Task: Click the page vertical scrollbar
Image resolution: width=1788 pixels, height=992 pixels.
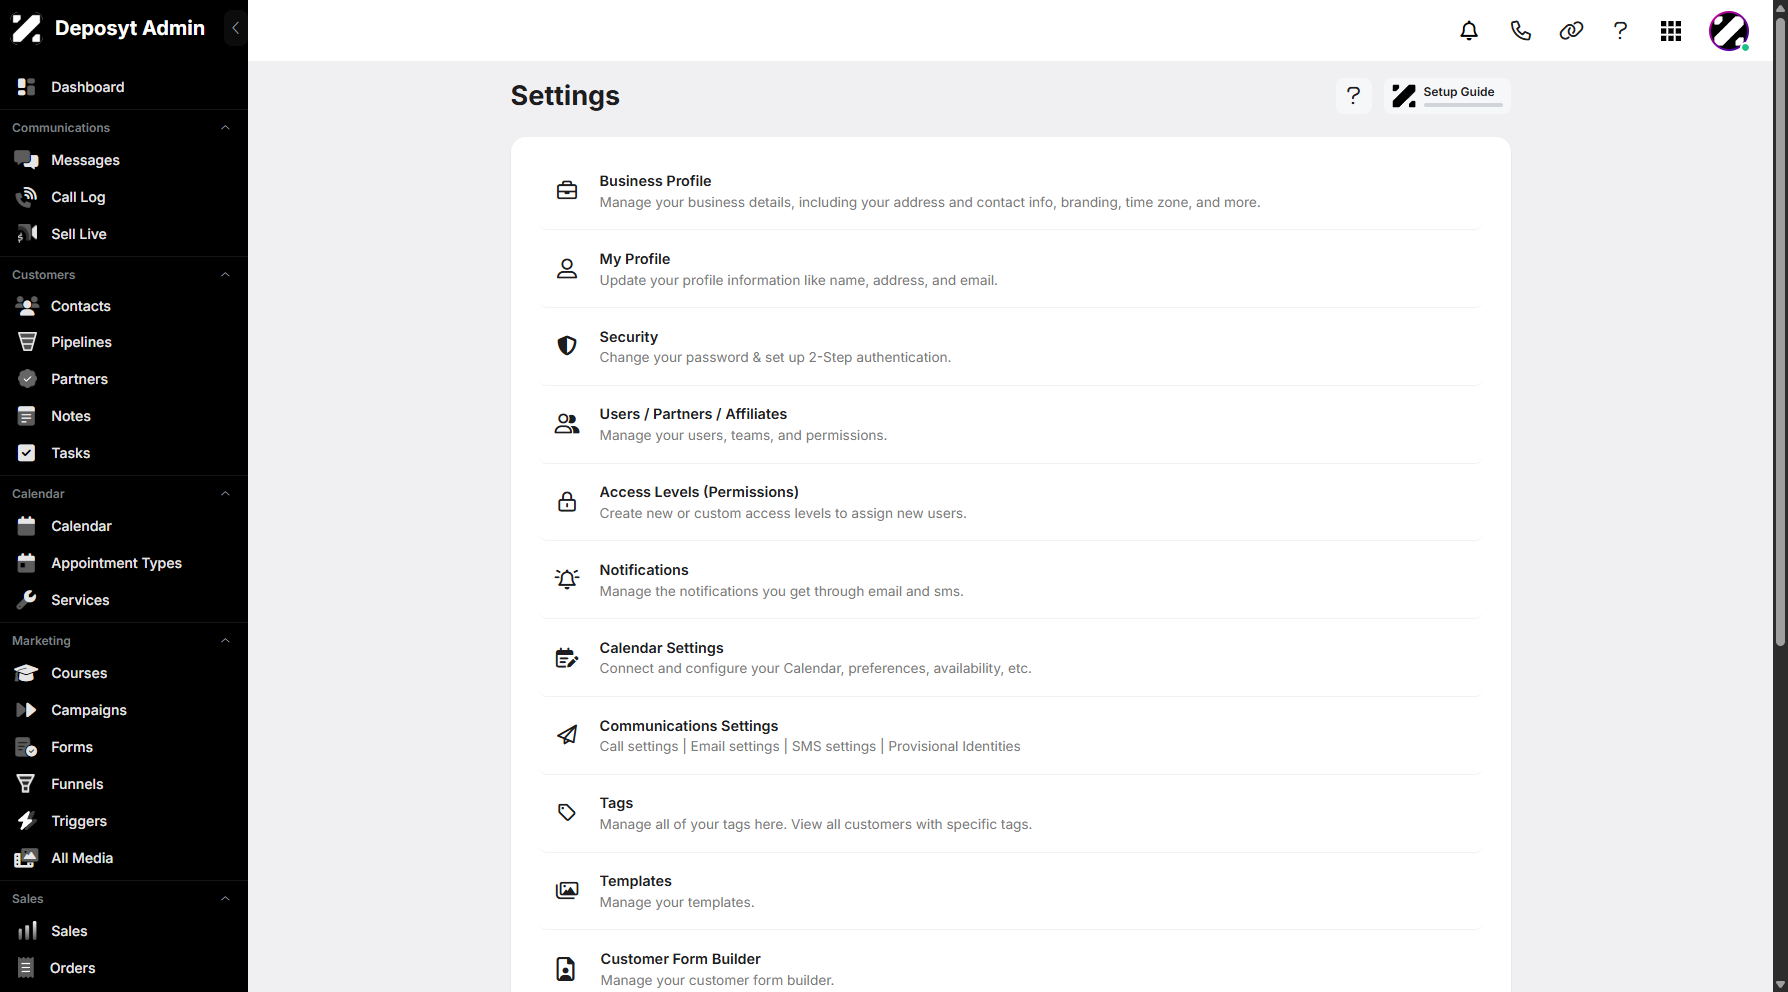Action: click(1780, 330)
